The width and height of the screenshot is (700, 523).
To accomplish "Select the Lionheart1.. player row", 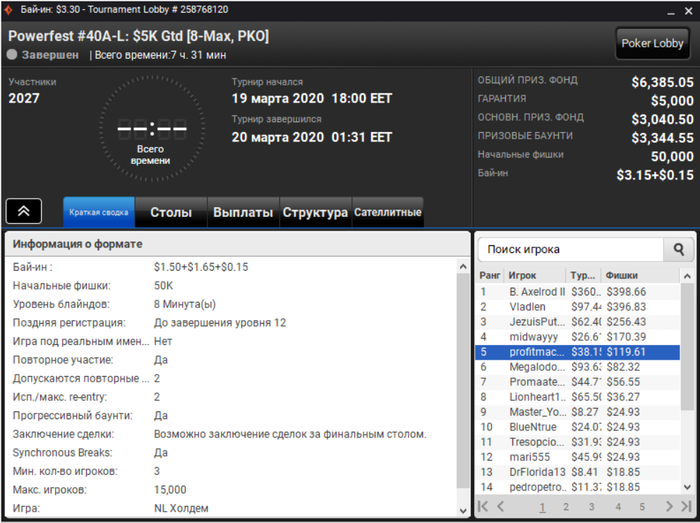I will pos(578,397).
